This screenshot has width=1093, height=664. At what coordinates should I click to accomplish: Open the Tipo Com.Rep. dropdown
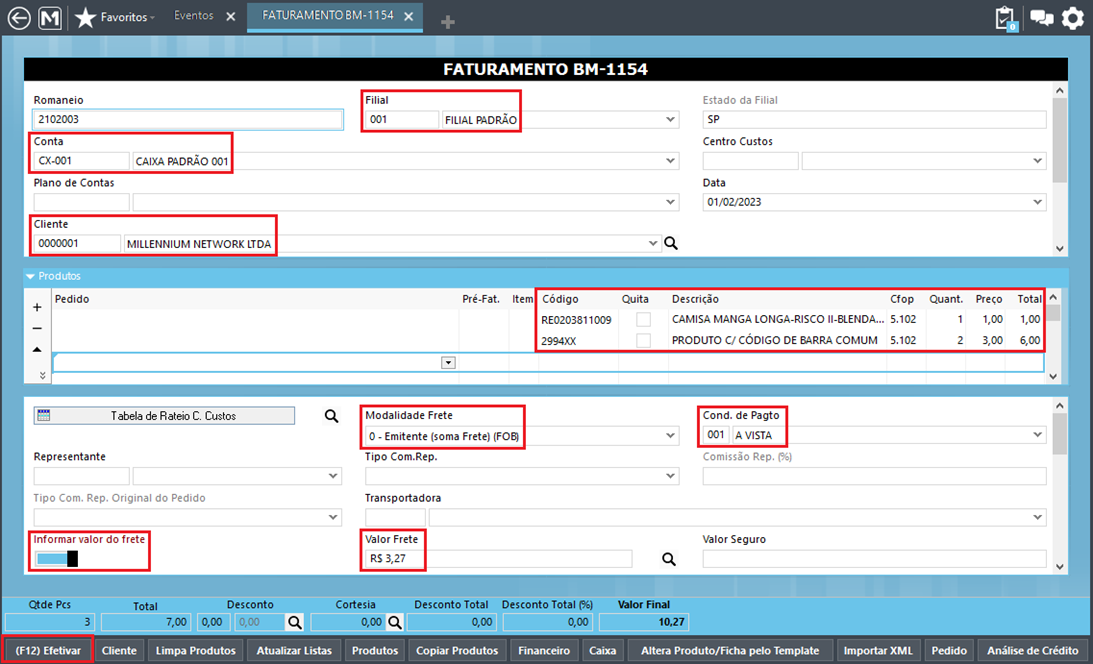point(670,477)
